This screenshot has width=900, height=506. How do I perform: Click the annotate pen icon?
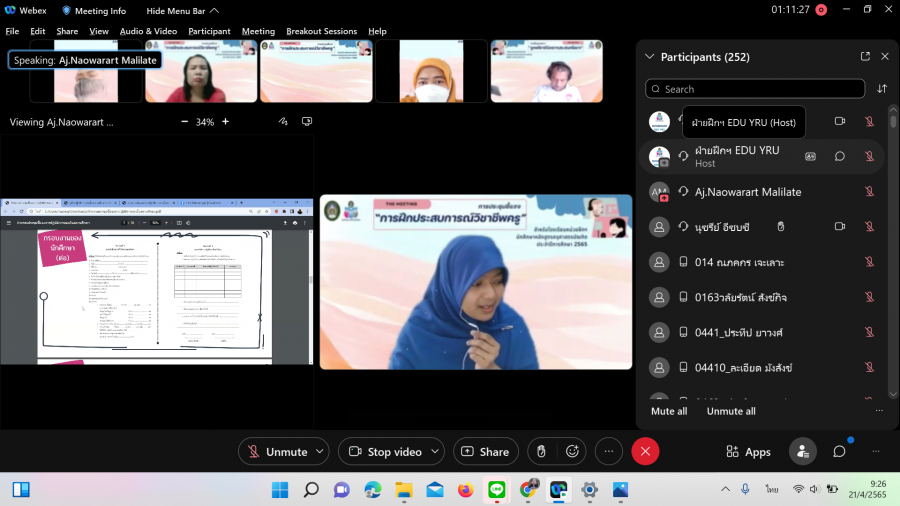point(285,122)
